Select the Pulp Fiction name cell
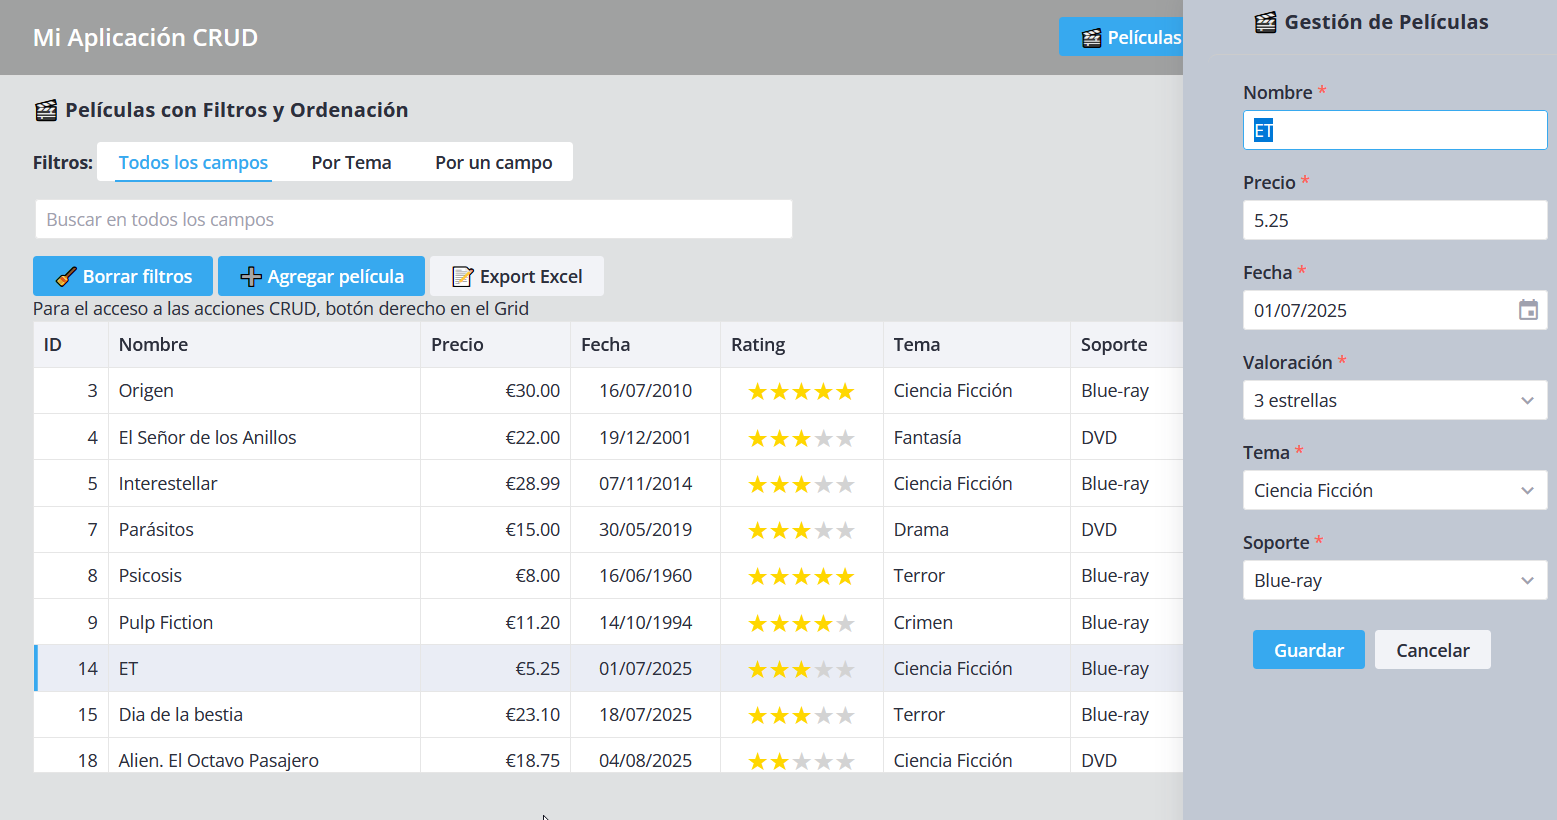The width and height of the screenshot is (1557, 820). [264, 622]
